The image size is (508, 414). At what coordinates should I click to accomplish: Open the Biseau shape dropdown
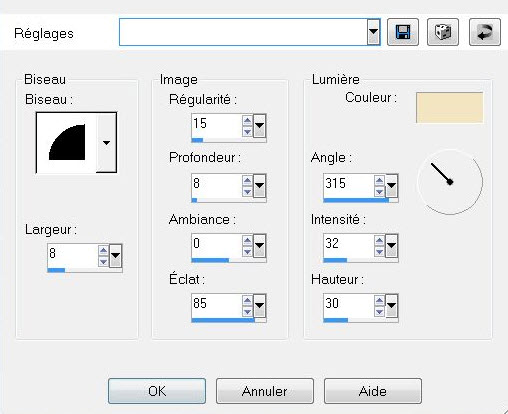(x=106, y=143)
